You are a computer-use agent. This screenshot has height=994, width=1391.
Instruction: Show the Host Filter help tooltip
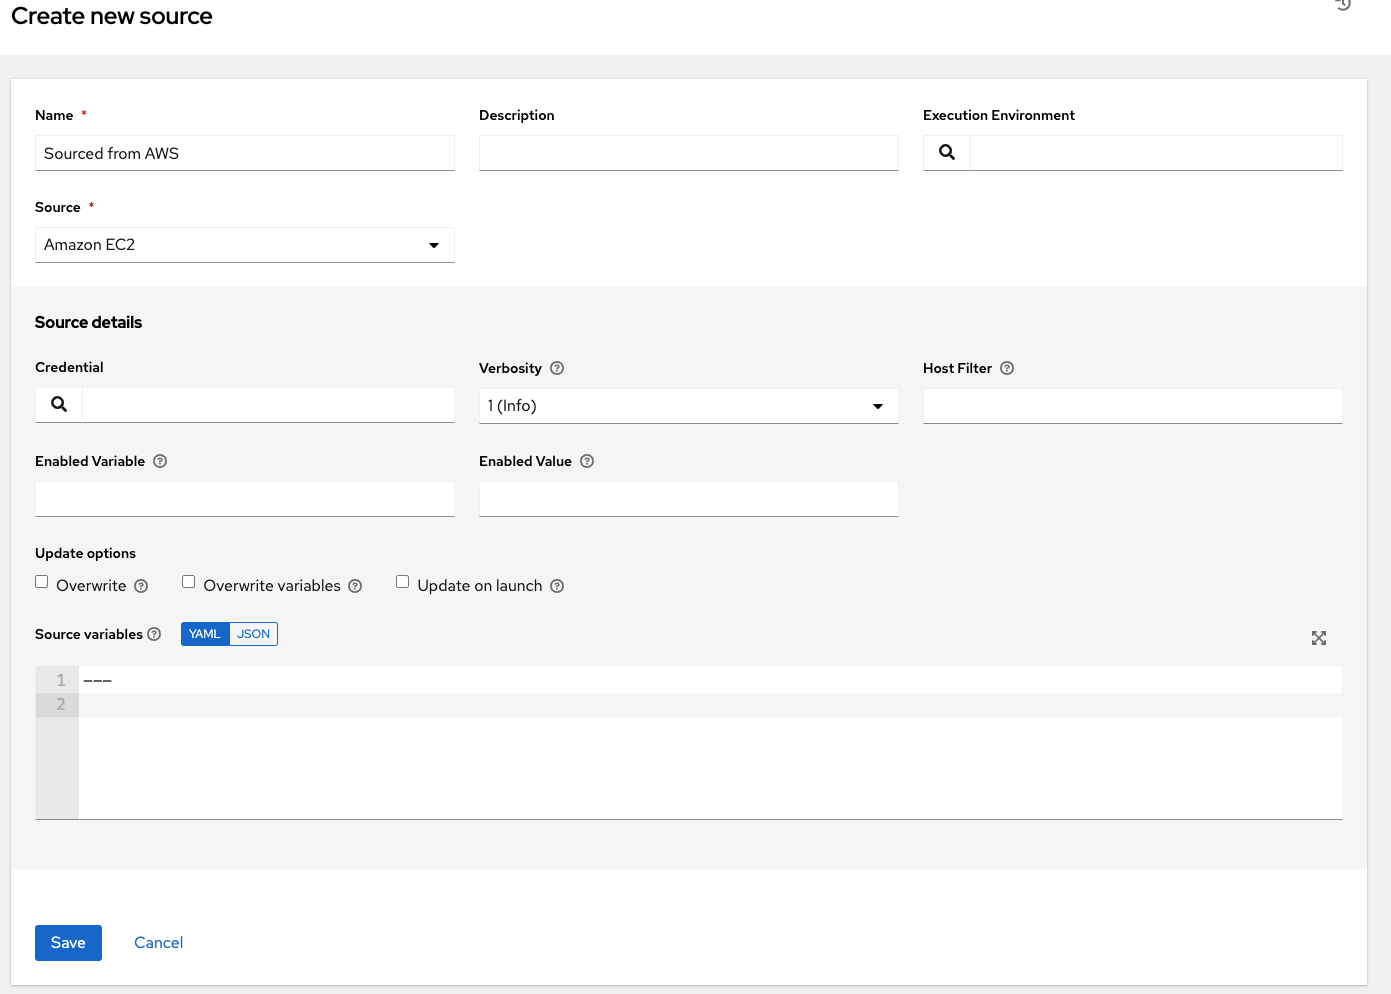pos(1007,368)
